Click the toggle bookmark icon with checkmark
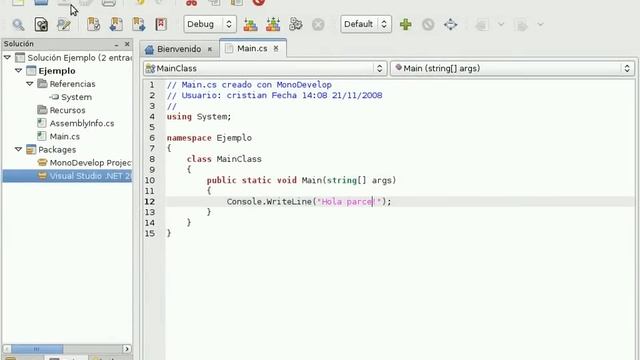 (x=93, y=24)
